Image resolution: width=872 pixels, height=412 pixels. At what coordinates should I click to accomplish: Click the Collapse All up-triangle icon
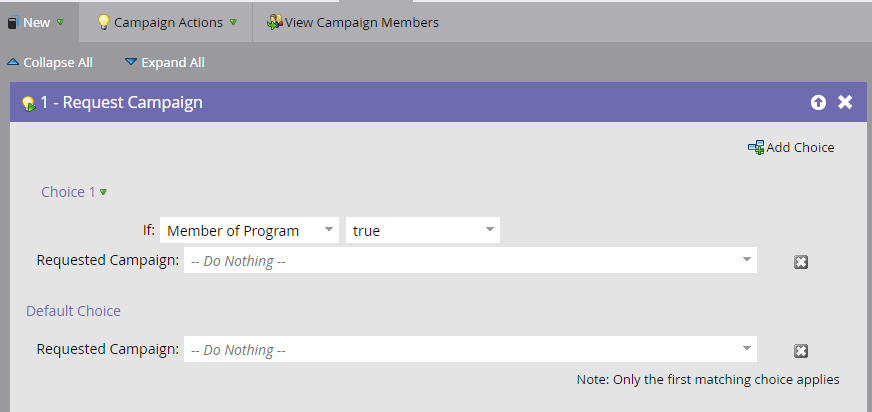[x=13, y=62]
